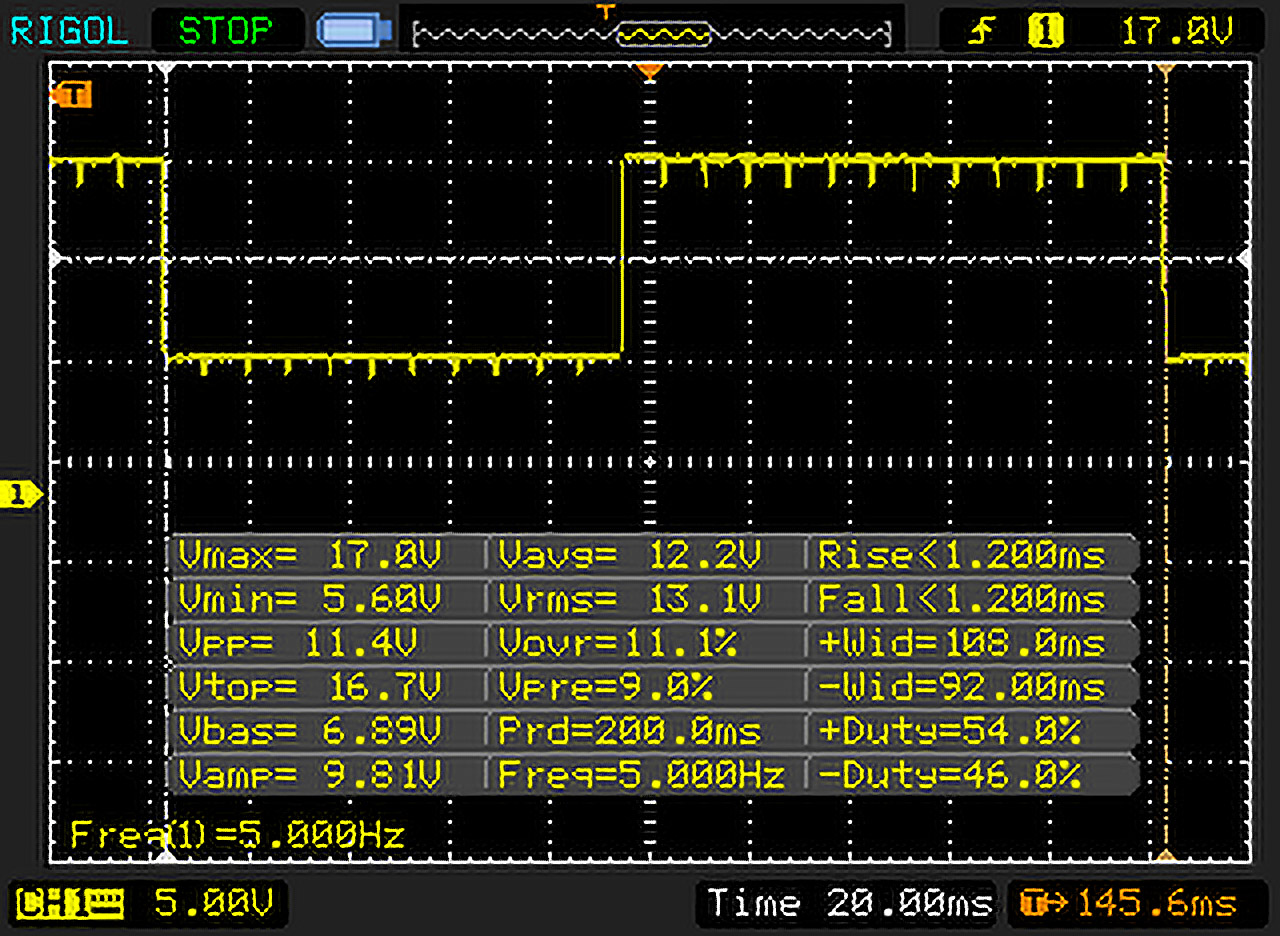This screenshot has width=1280, height=936.
Task: Click the rising edge trigger icon
Action: (x=978, y=32)
